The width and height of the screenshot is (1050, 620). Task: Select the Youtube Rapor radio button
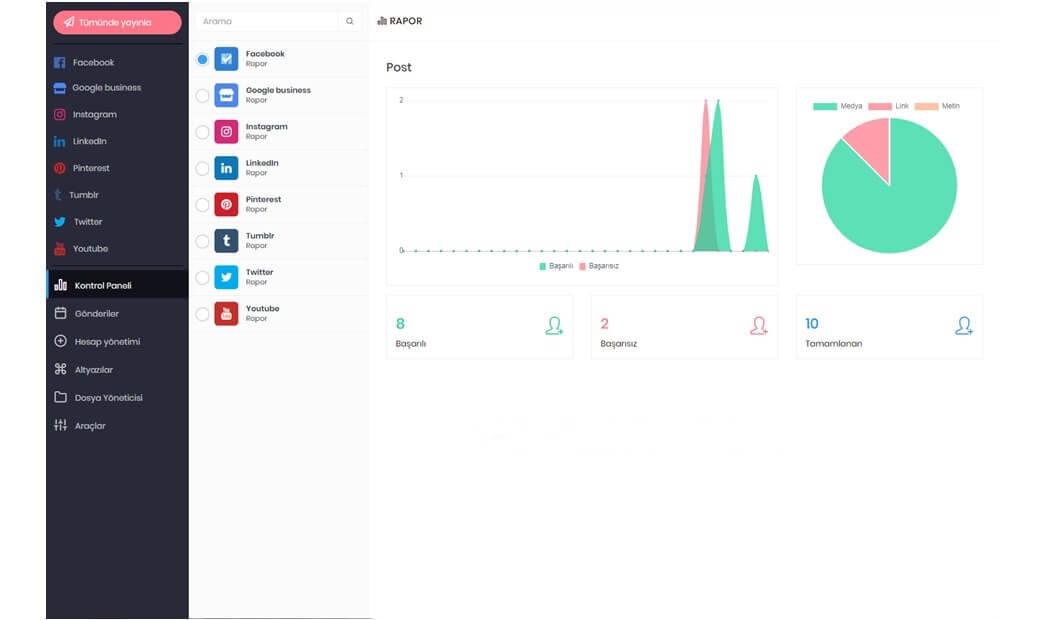tap(202, 314)
